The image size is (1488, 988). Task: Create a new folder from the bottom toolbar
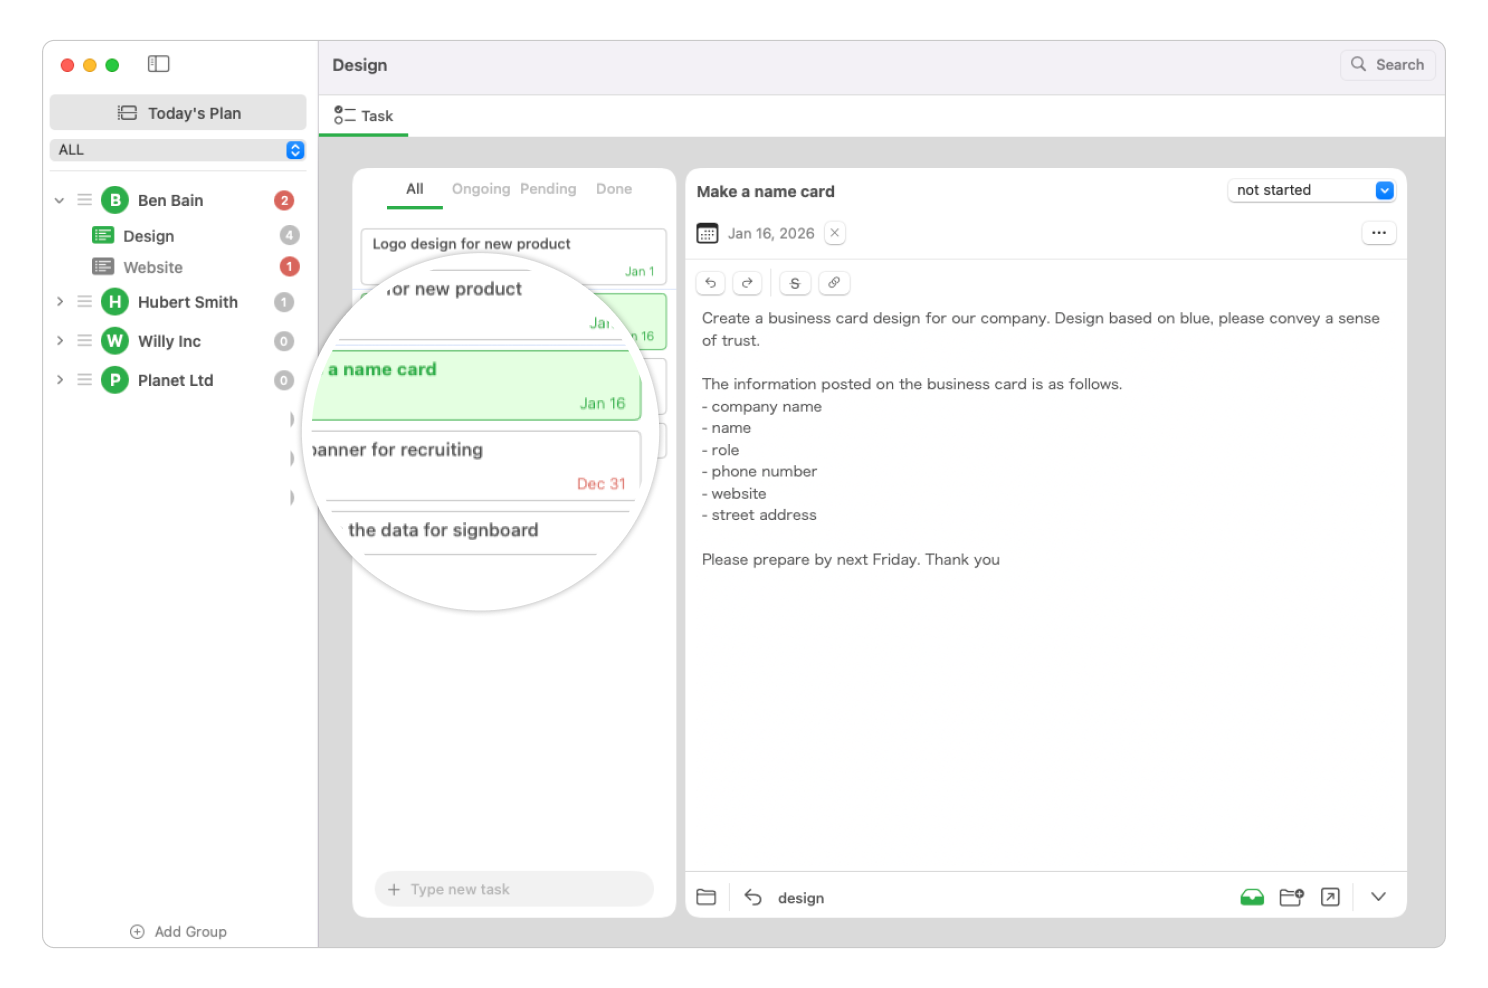click(x=1291, y=897)
